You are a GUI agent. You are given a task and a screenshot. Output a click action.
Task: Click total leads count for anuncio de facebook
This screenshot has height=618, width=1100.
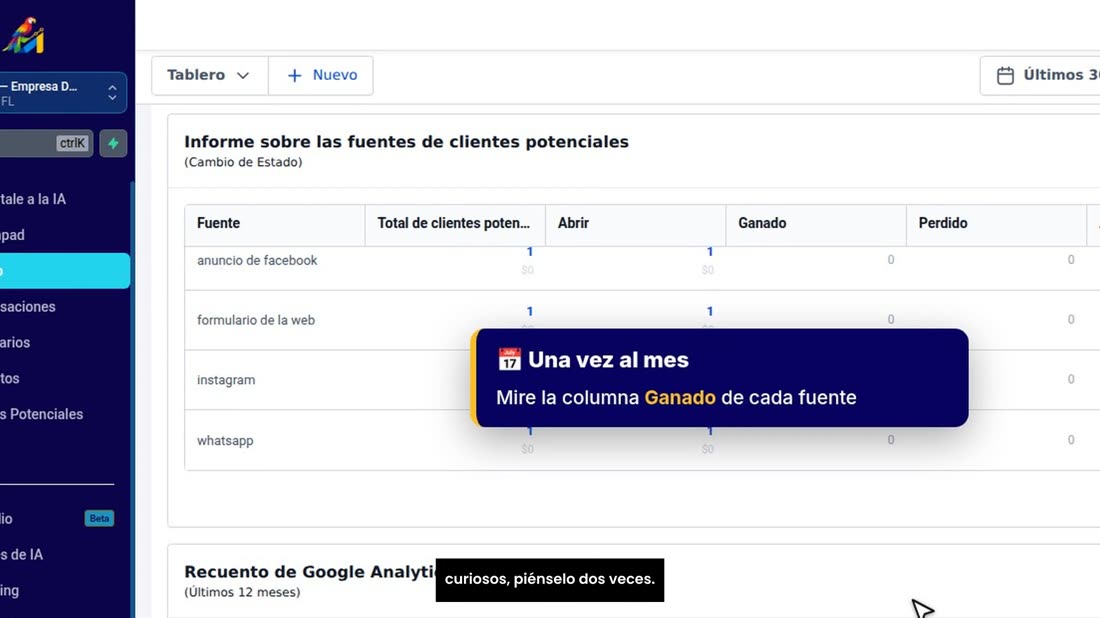click(530, 252)
